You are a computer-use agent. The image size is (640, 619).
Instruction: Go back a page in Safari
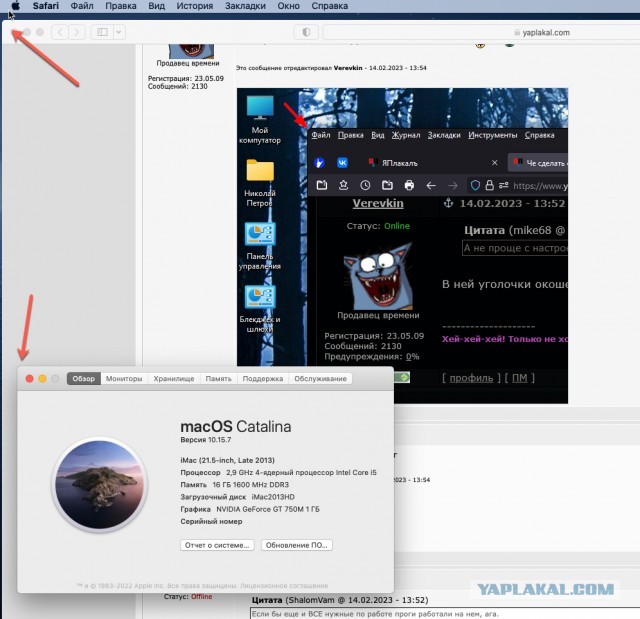click(60, 32)
